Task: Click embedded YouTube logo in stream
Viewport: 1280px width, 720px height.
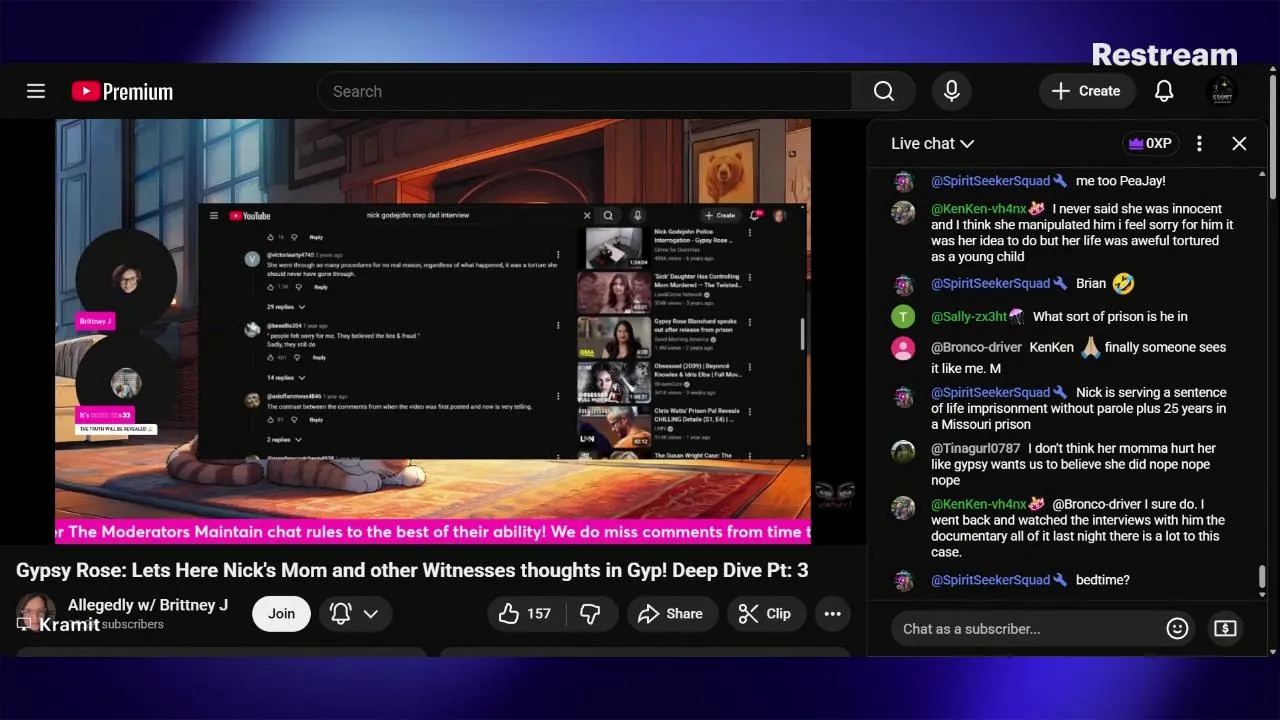Action: [x=250, y=215]
